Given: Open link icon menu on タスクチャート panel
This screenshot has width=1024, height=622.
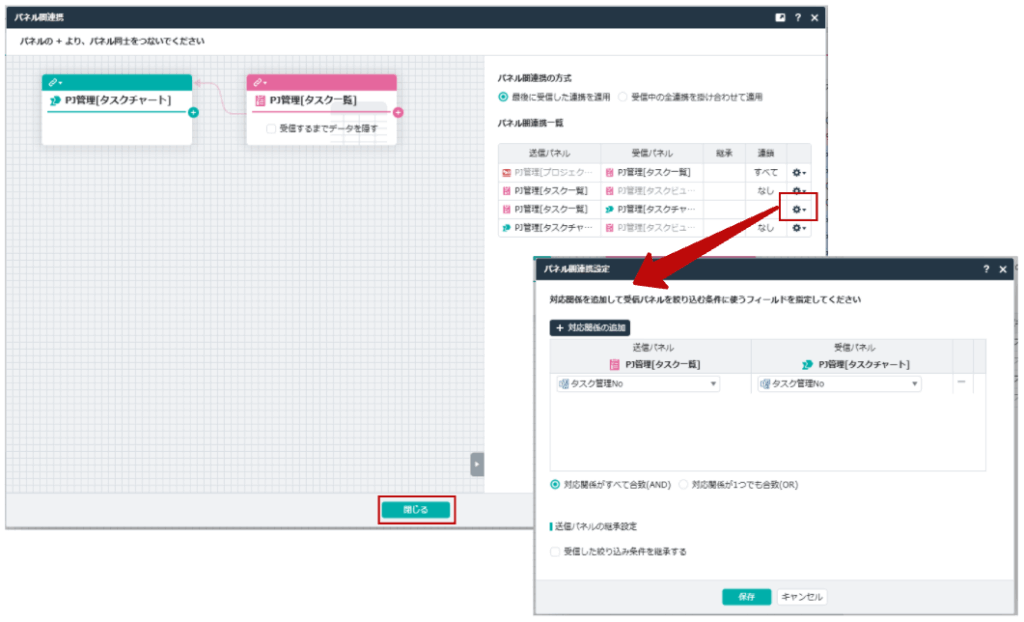Looking at the screenshot, I should tap(55, 82).
